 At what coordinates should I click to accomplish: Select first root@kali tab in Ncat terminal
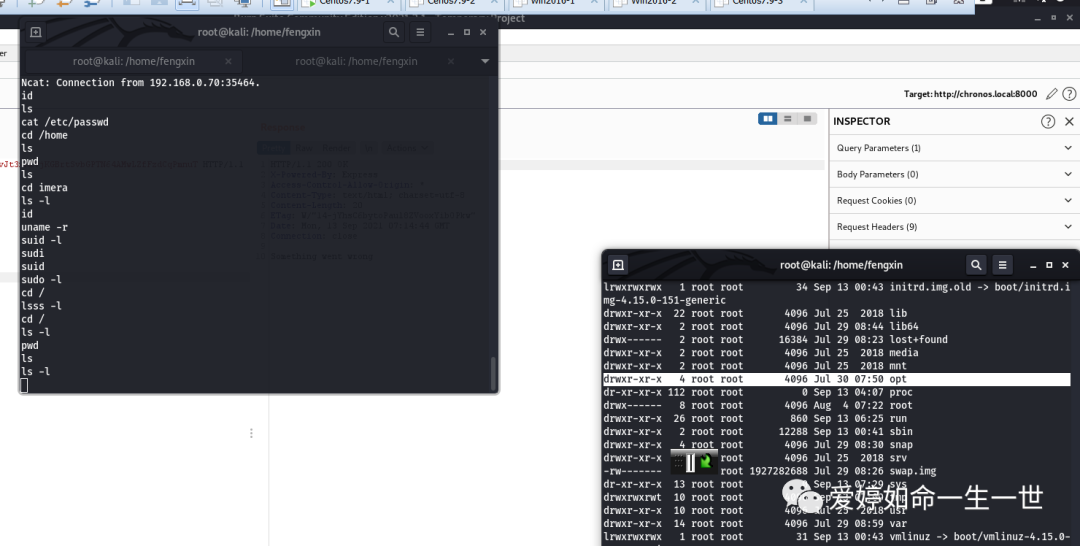coord(134,61)
